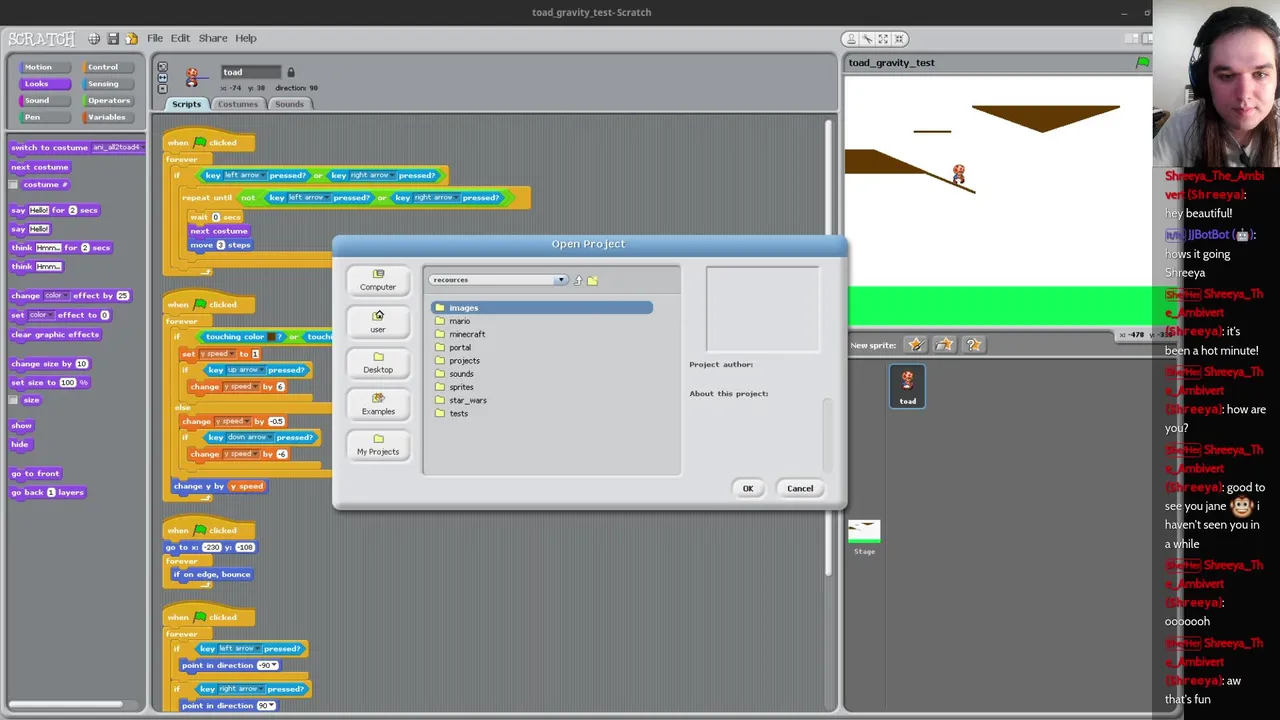This screenshot has width=1280, height=720.
Task: Click the globe language icon in Scratch toolbar
Action: coord(94,38)
